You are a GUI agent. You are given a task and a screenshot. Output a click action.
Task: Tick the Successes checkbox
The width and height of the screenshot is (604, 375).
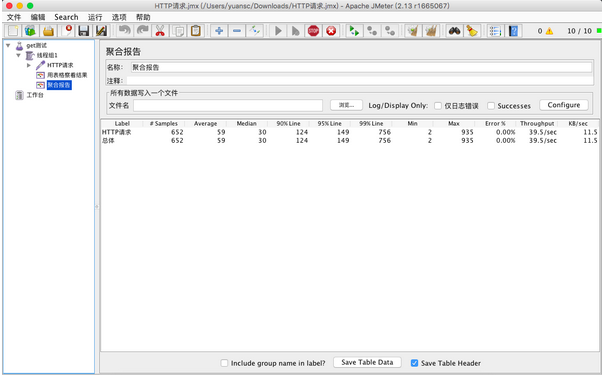tap(491, 106)
